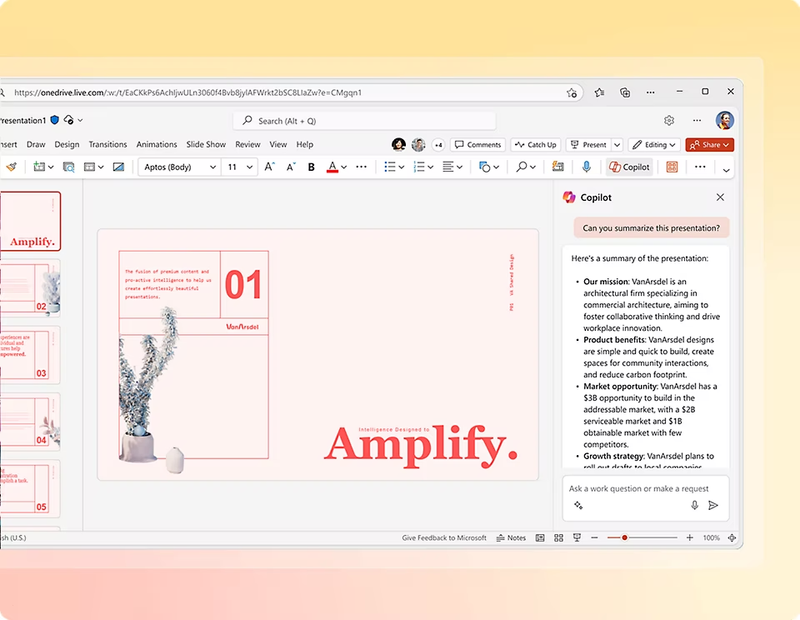
Task: Click the Shapes icon in toolbar
Action: [484, 167]
